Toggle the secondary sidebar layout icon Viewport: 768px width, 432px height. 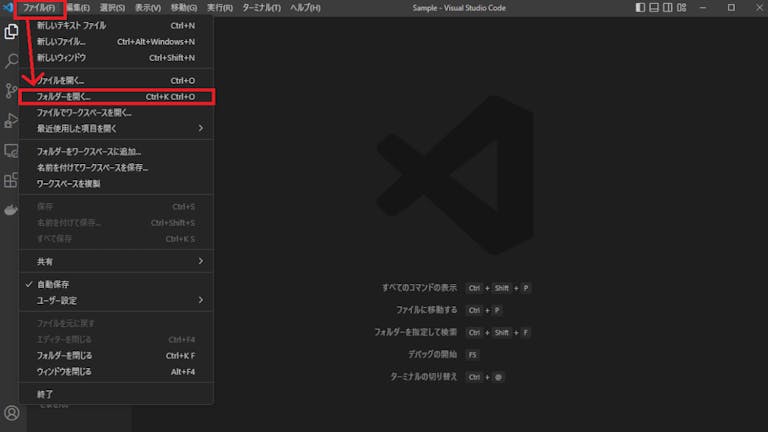(x=668, y=7)
